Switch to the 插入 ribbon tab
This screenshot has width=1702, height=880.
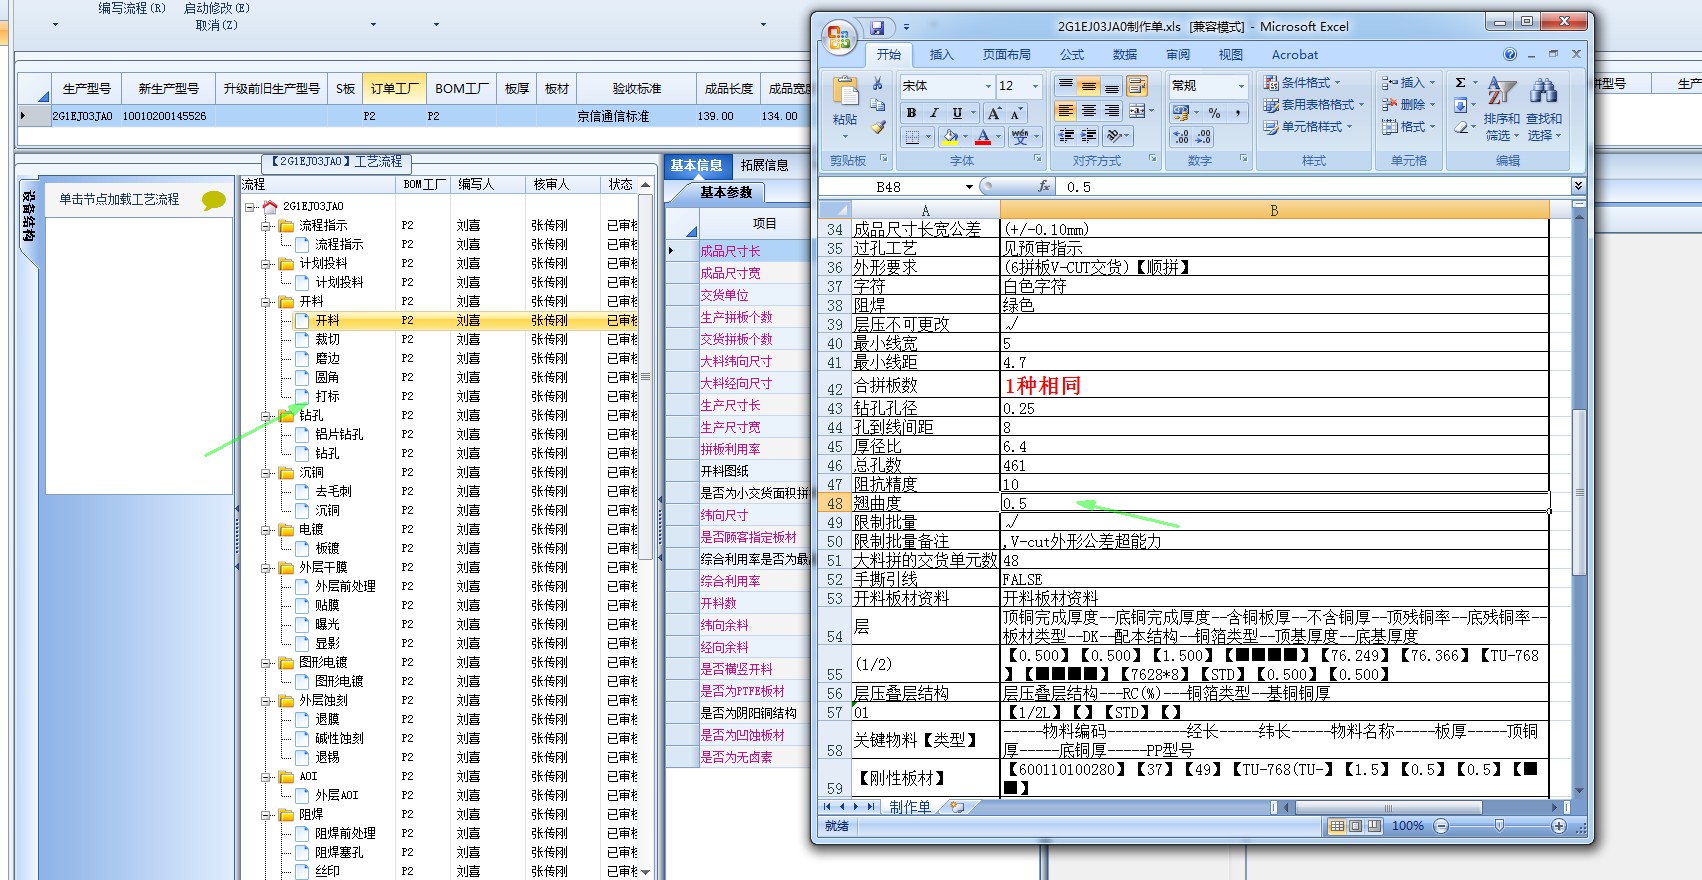click(941, 55)
